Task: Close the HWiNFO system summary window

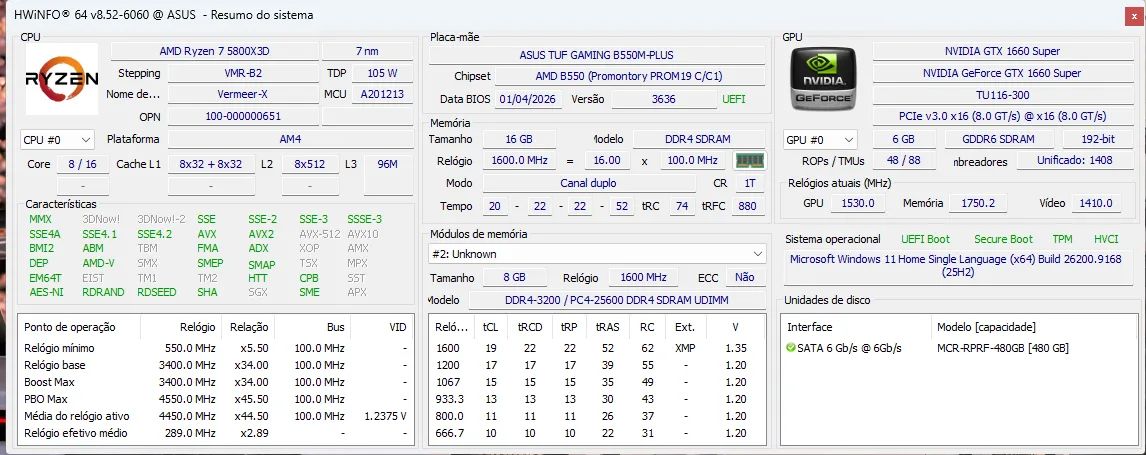Action: coord(1133,15)
